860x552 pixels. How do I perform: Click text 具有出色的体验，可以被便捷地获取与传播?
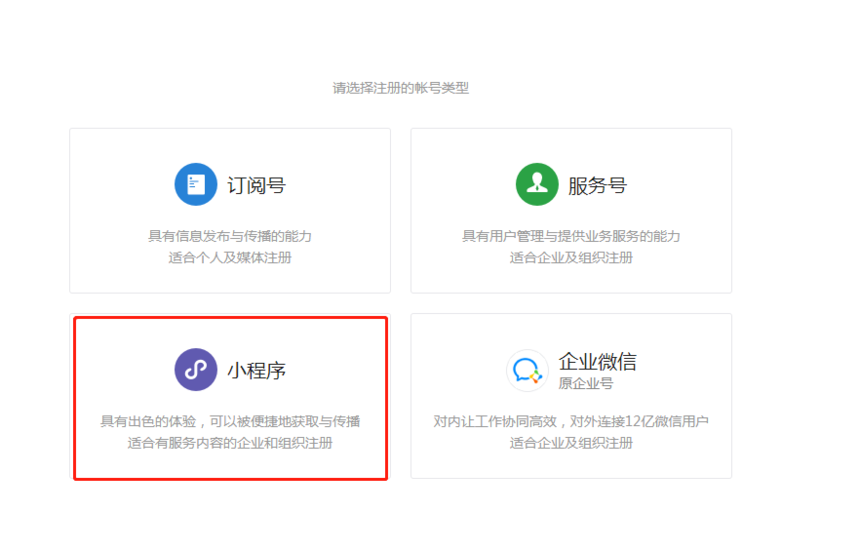(230, 421)
